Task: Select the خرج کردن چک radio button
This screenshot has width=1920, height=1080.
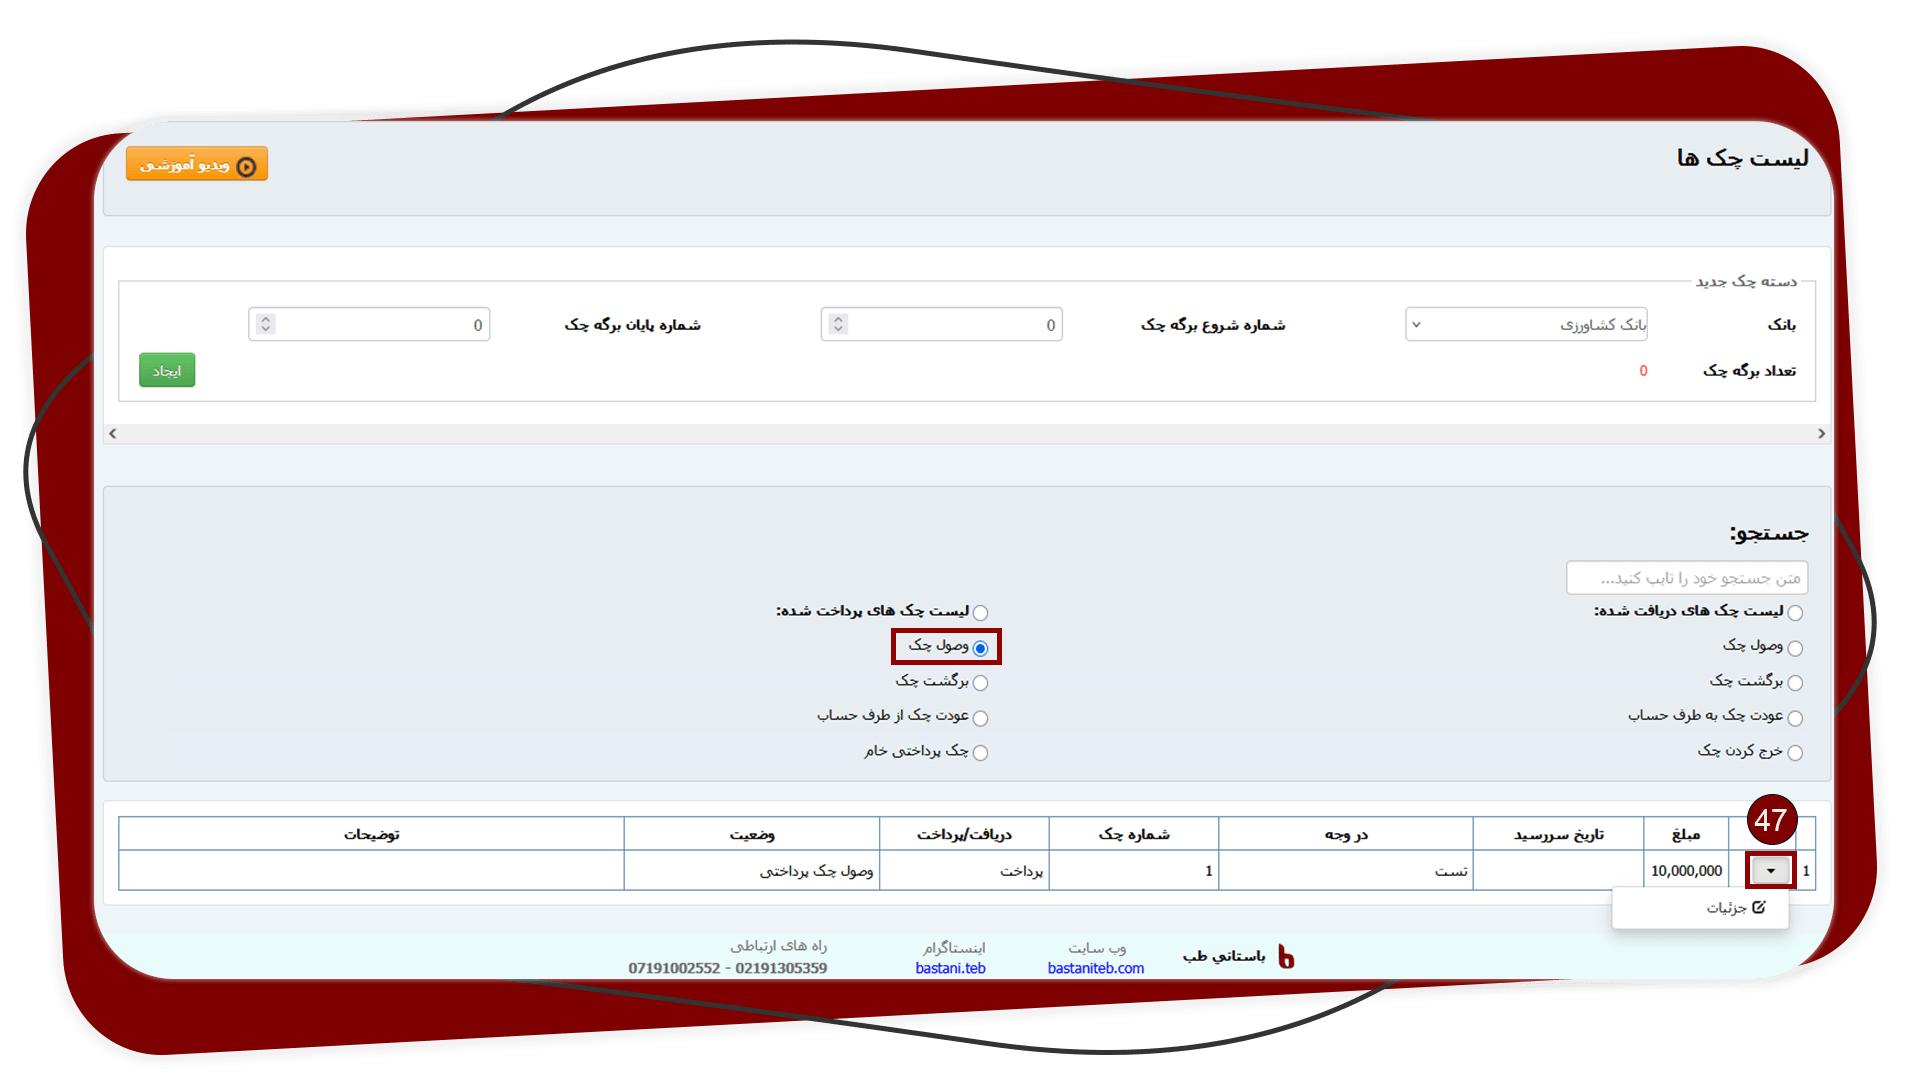Action: (1795, 752)
